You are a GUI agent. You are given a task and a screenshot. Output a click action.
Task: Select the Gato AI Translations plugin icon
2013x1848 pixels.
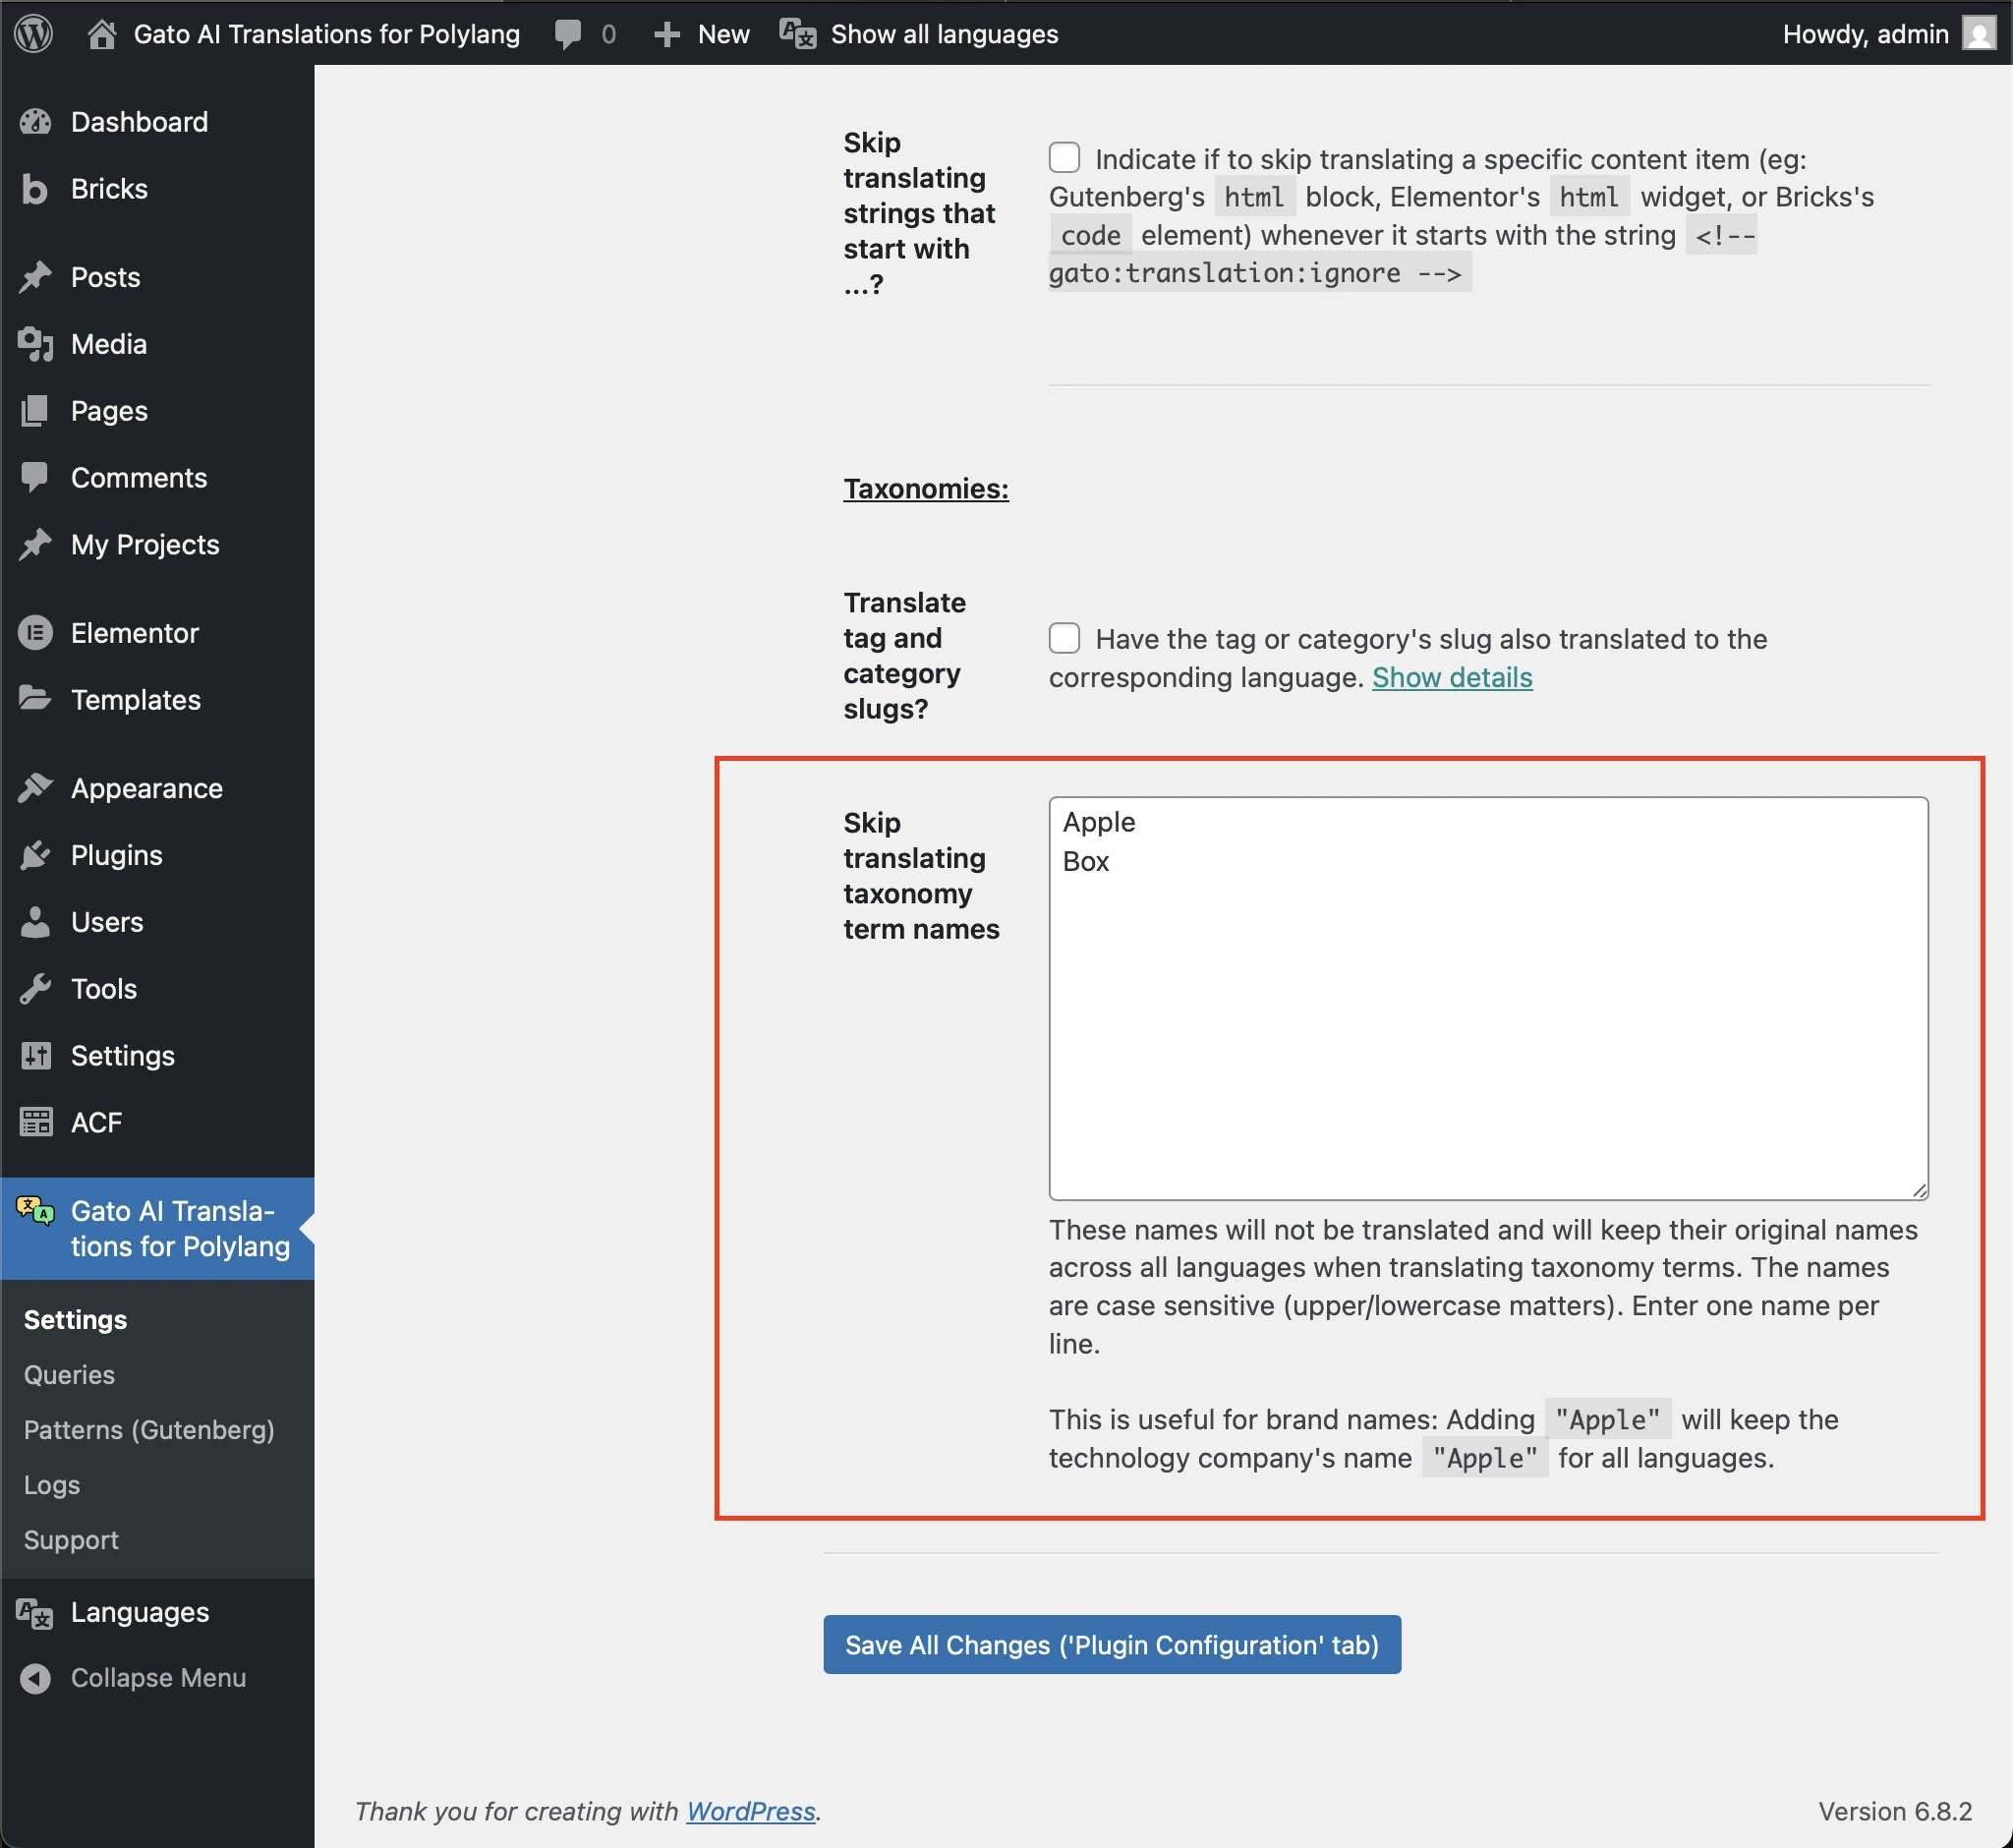click(x=36, y=1212)
